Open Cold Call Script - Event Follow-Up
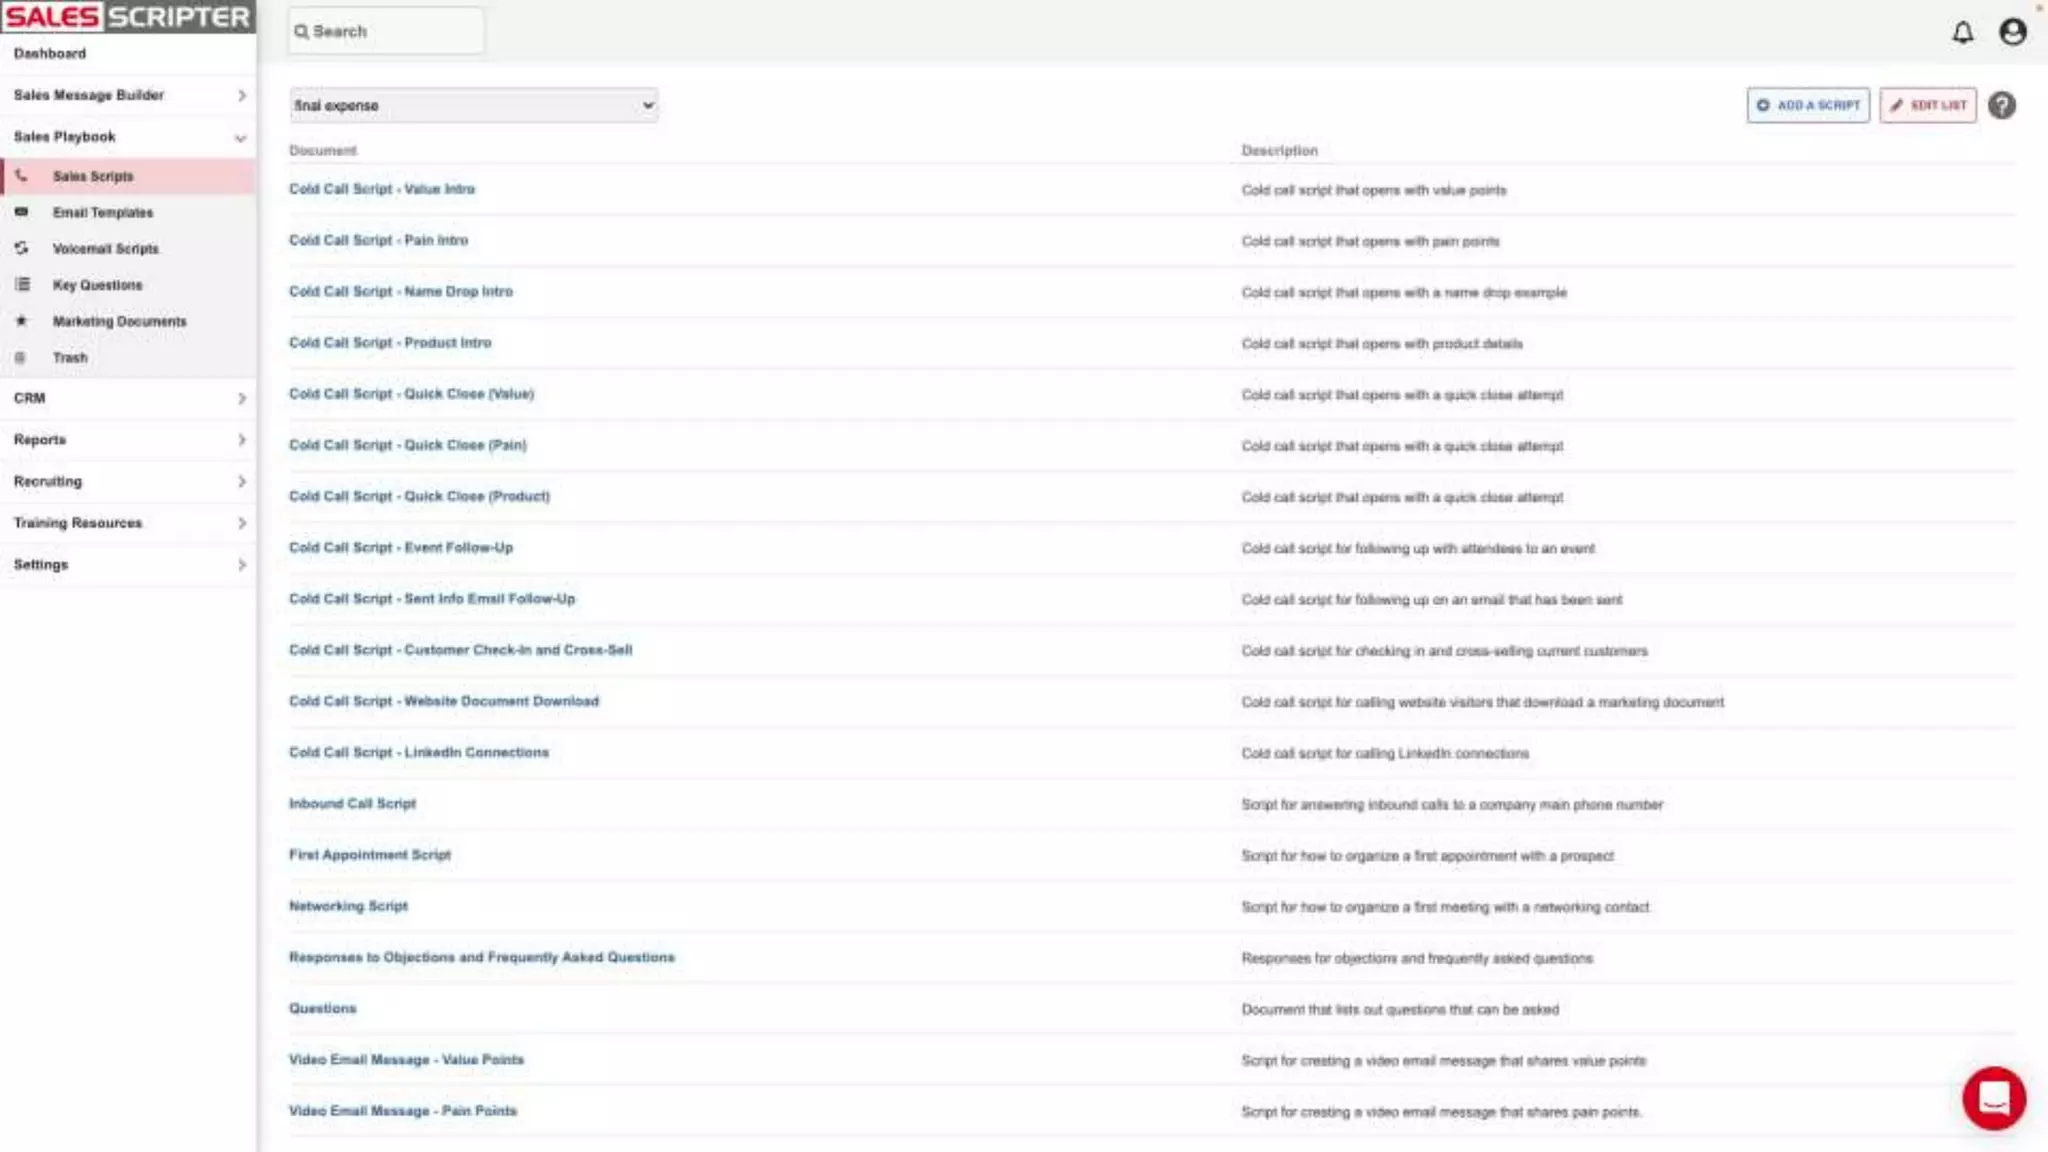Viewport: 2048px width, 1152px height. coord(401,547)
